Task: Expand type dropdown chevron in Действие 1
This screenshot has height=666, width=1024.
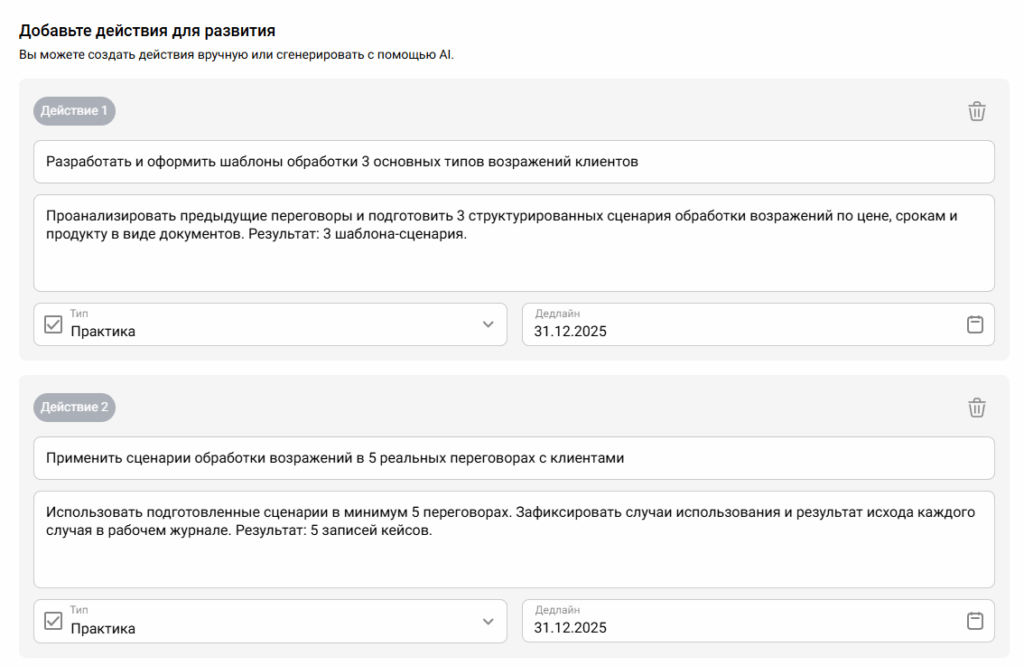Action: click(x=488, y=325)
